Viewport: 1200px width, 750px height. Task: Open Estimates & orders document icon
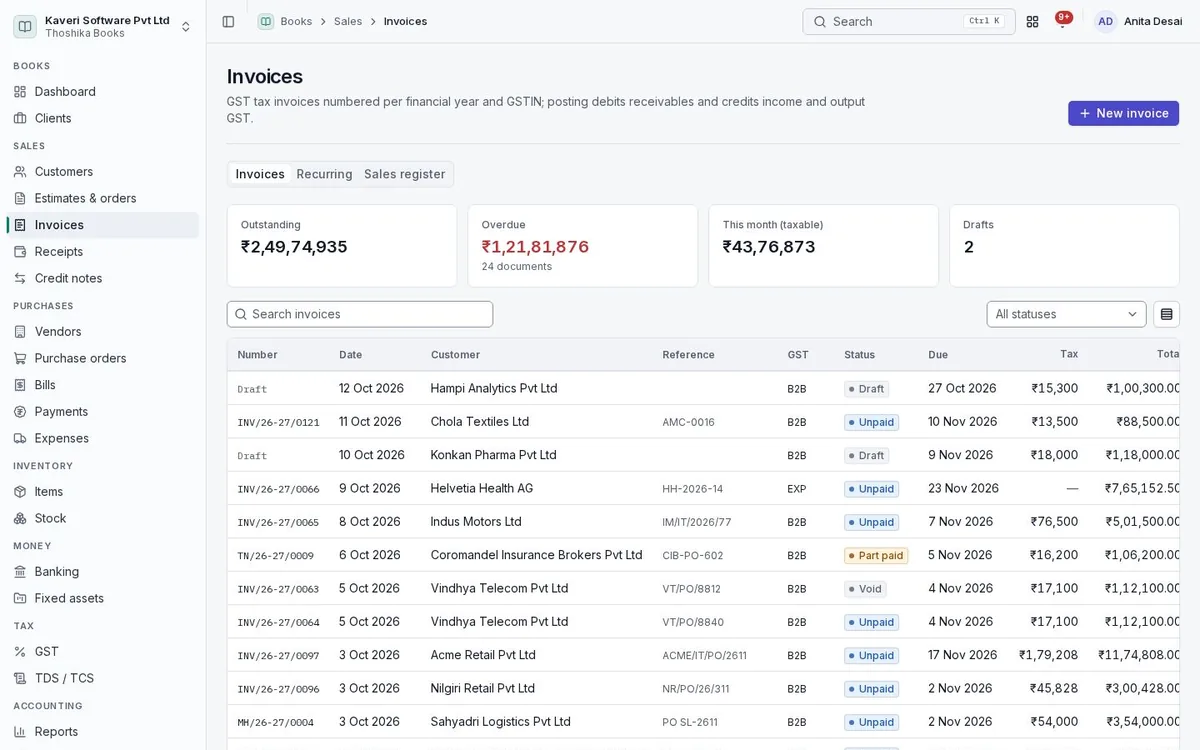click(x=20, y=198)
